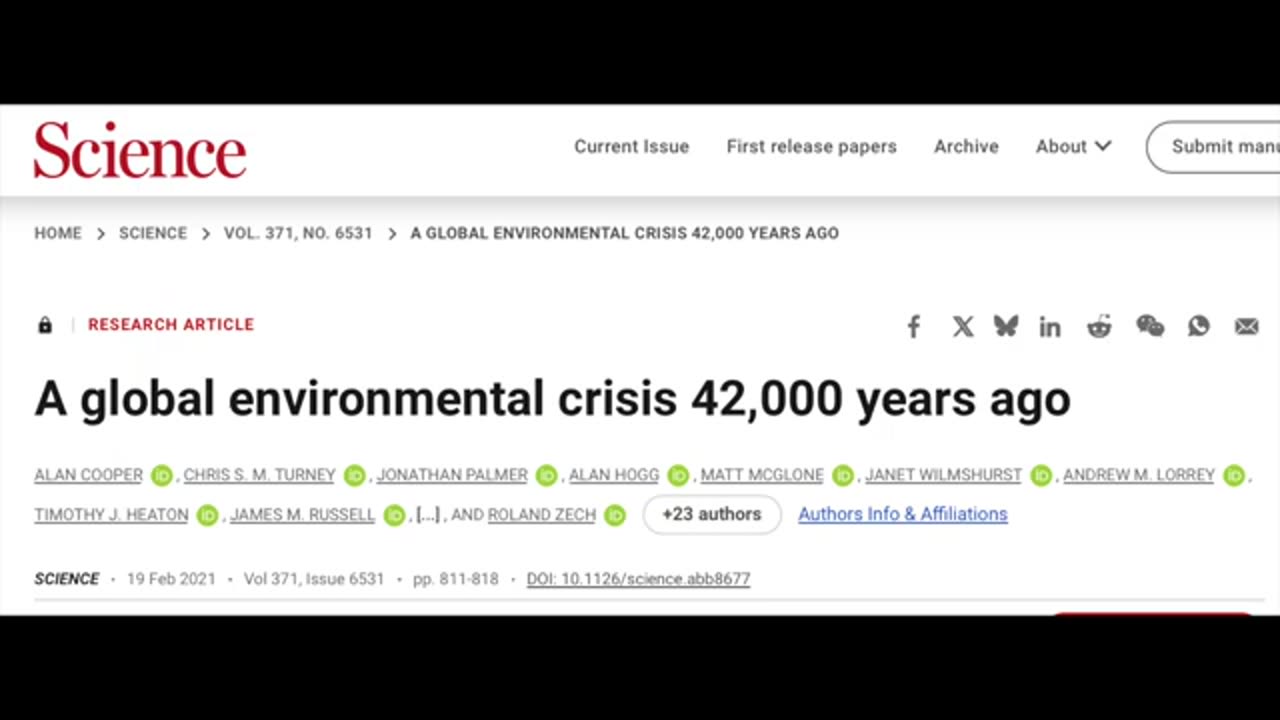
Task: Open Alan Cooper's ORCID iD icon
Action: pyautogui.click(x=161, y=476)
